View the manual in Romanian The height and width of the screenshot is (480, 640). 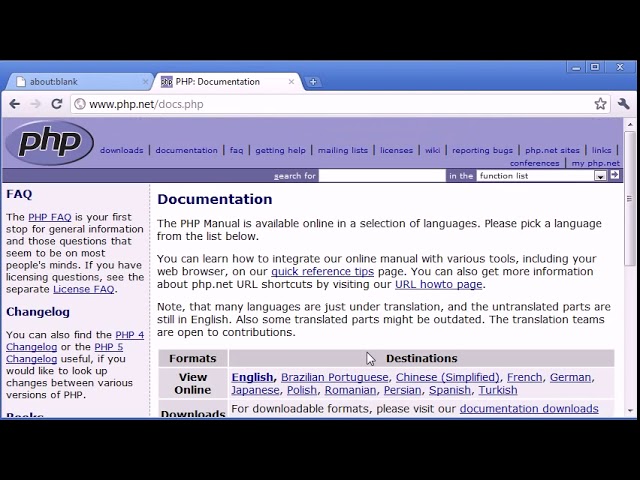(x=350, y=390)
